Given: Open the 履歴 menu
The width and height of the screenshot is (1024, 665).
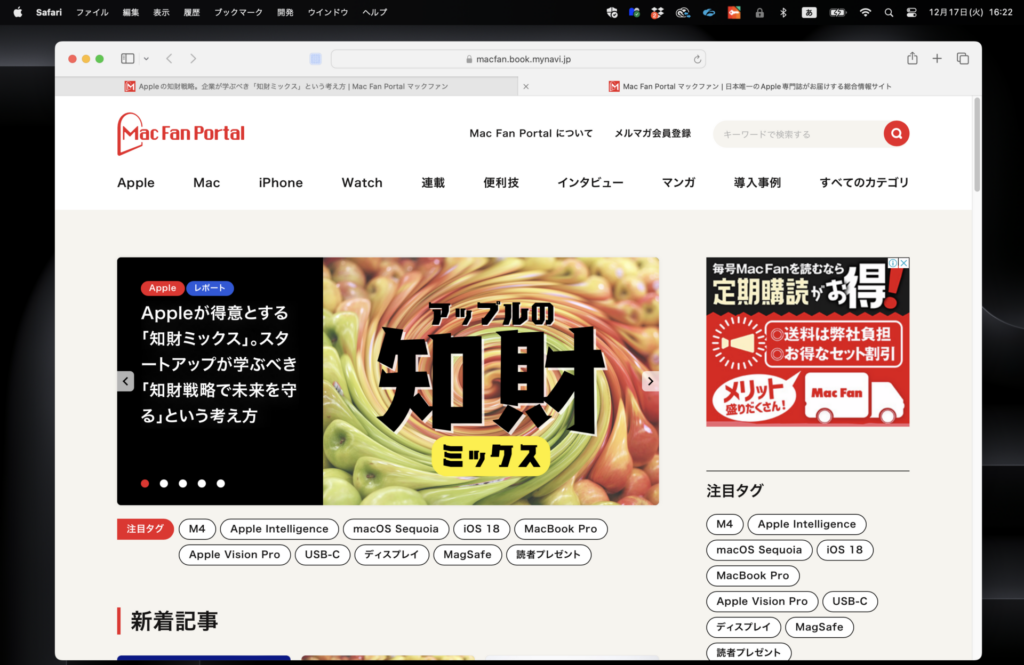Looking at the screenshot, I should pos(192,12).
